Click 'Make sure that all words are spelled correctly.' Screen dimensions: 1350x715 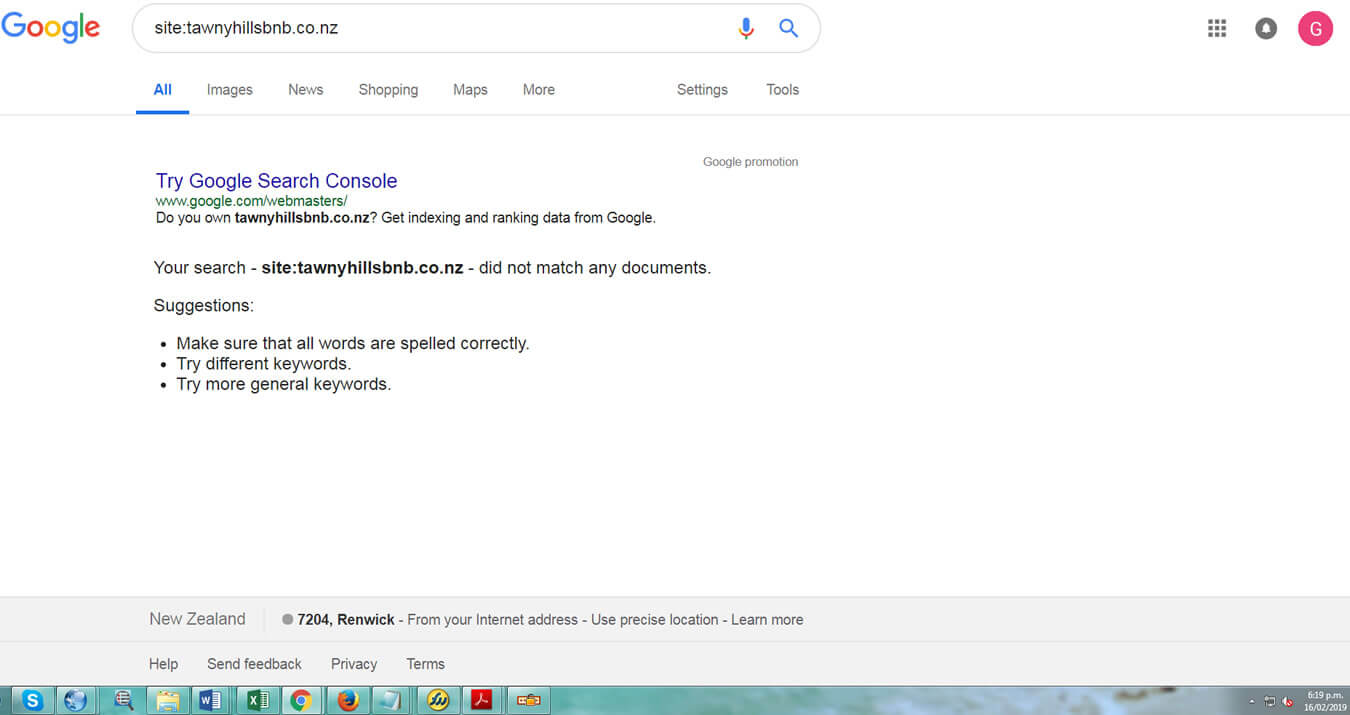tap(353, 344)
